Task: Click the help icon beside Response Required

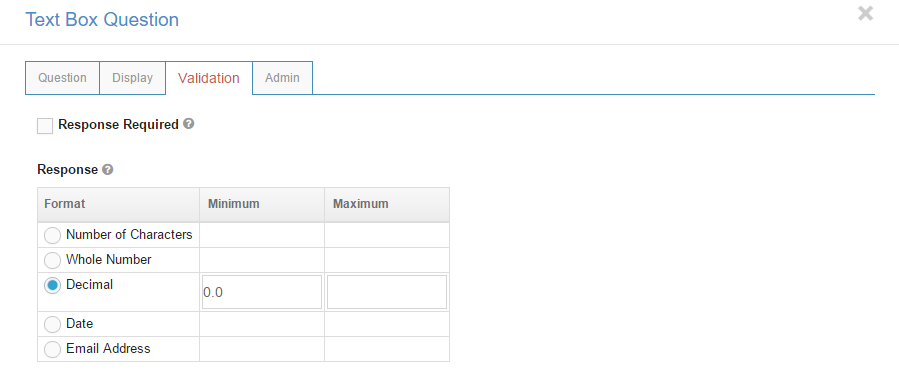Action: tap(188, 124)
